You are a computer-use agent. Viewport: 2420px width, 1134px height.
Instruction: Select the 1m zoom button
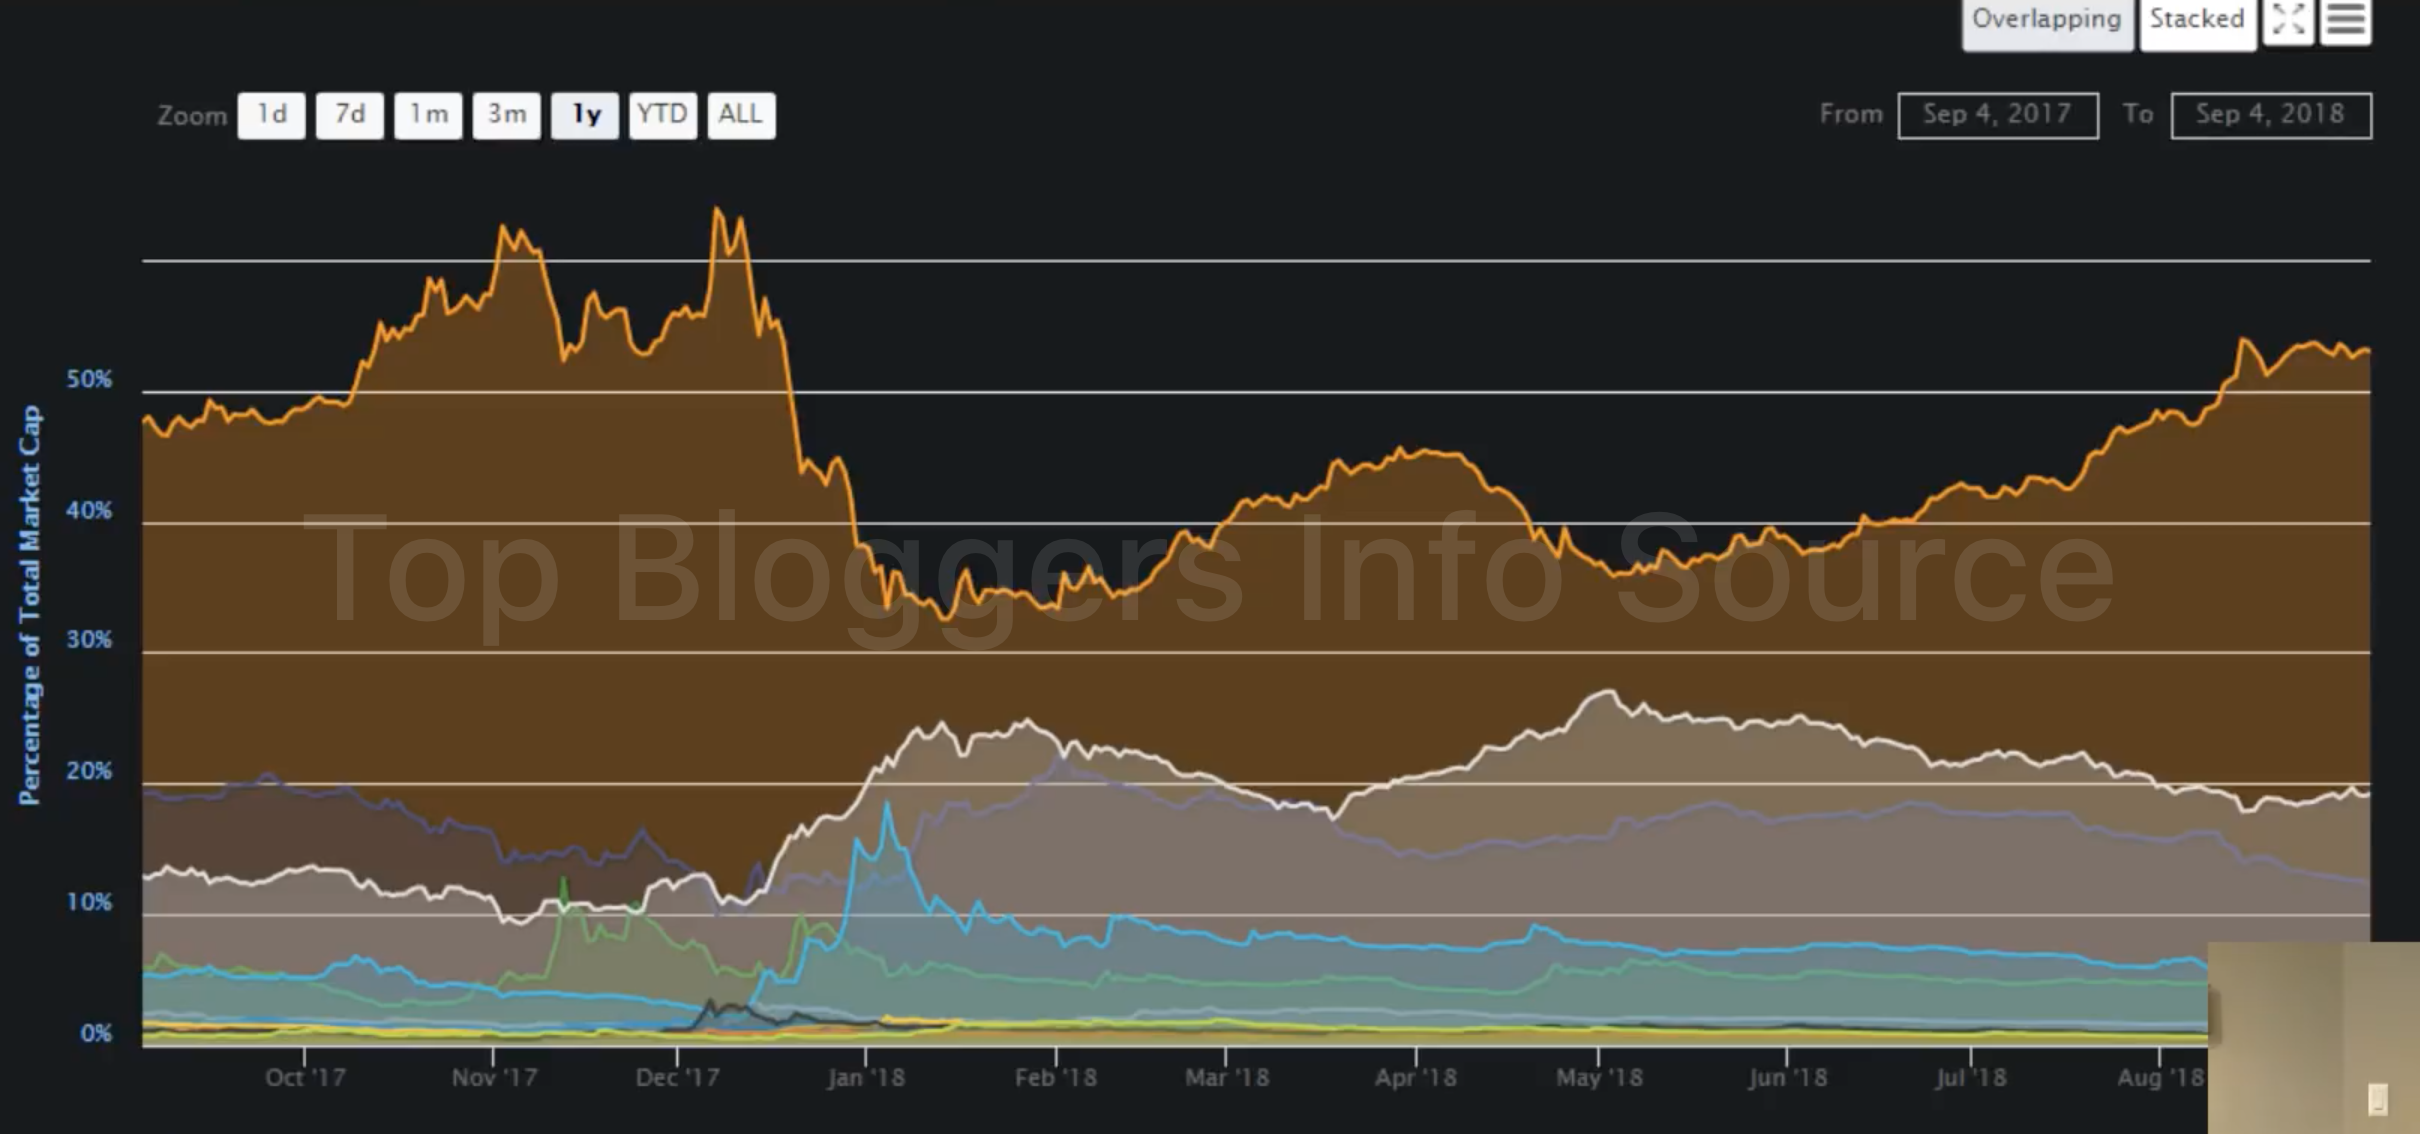428,115
